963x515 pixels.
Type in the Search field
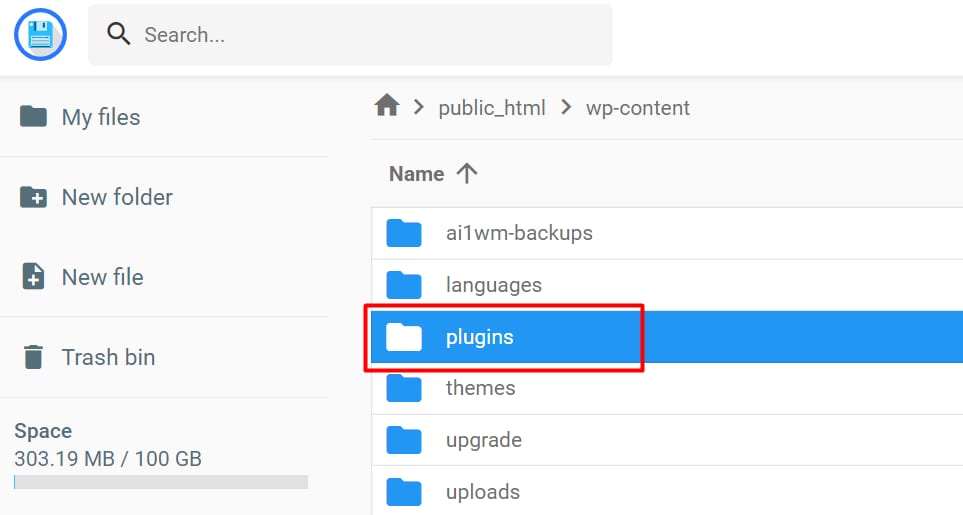point(370,35)
